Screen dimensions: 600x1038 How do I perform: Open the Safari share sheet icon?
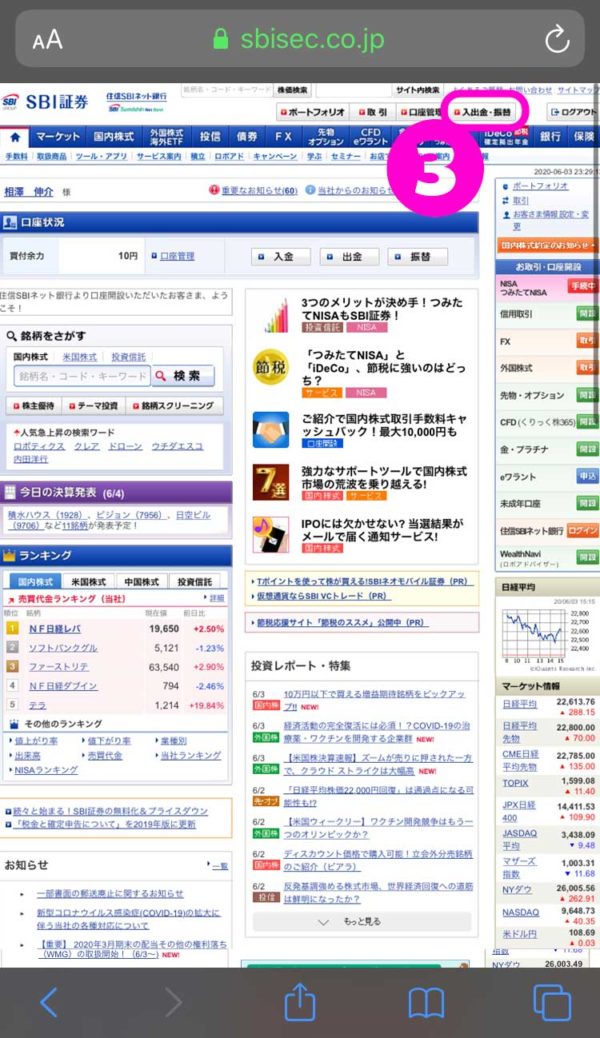[299, 1001]
